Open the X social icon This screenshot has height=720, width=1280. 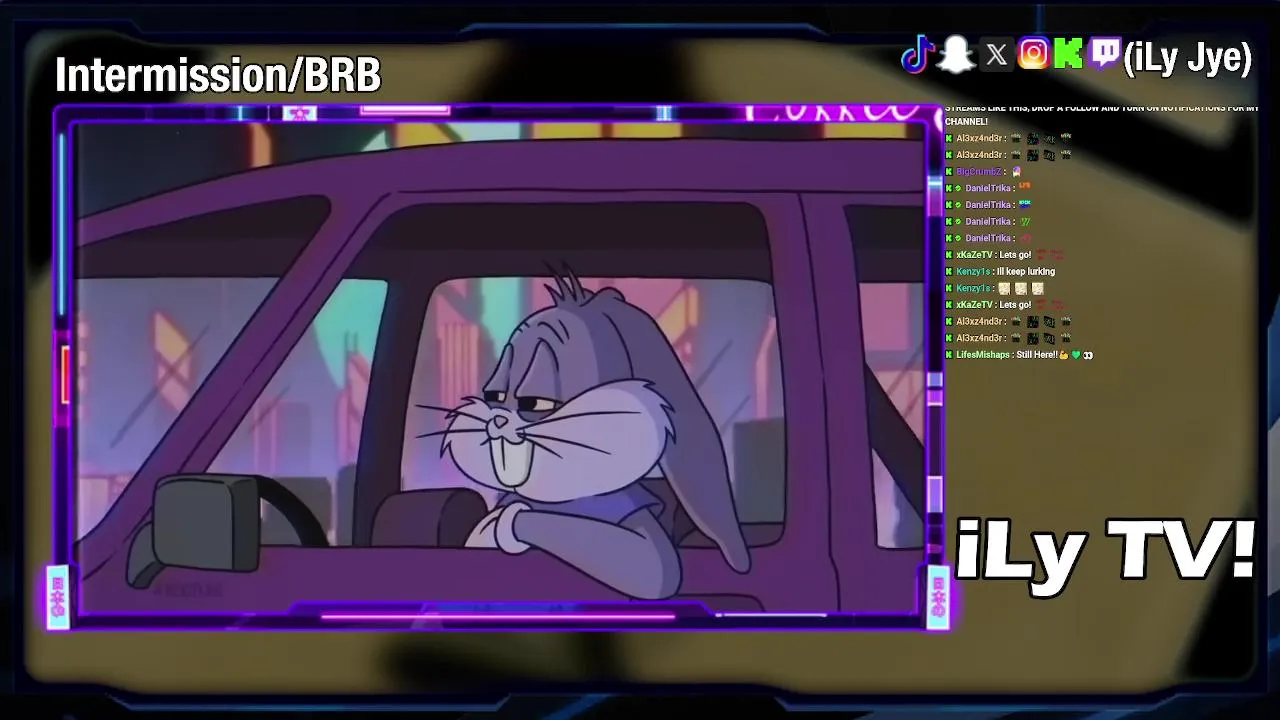click(996, 55)
